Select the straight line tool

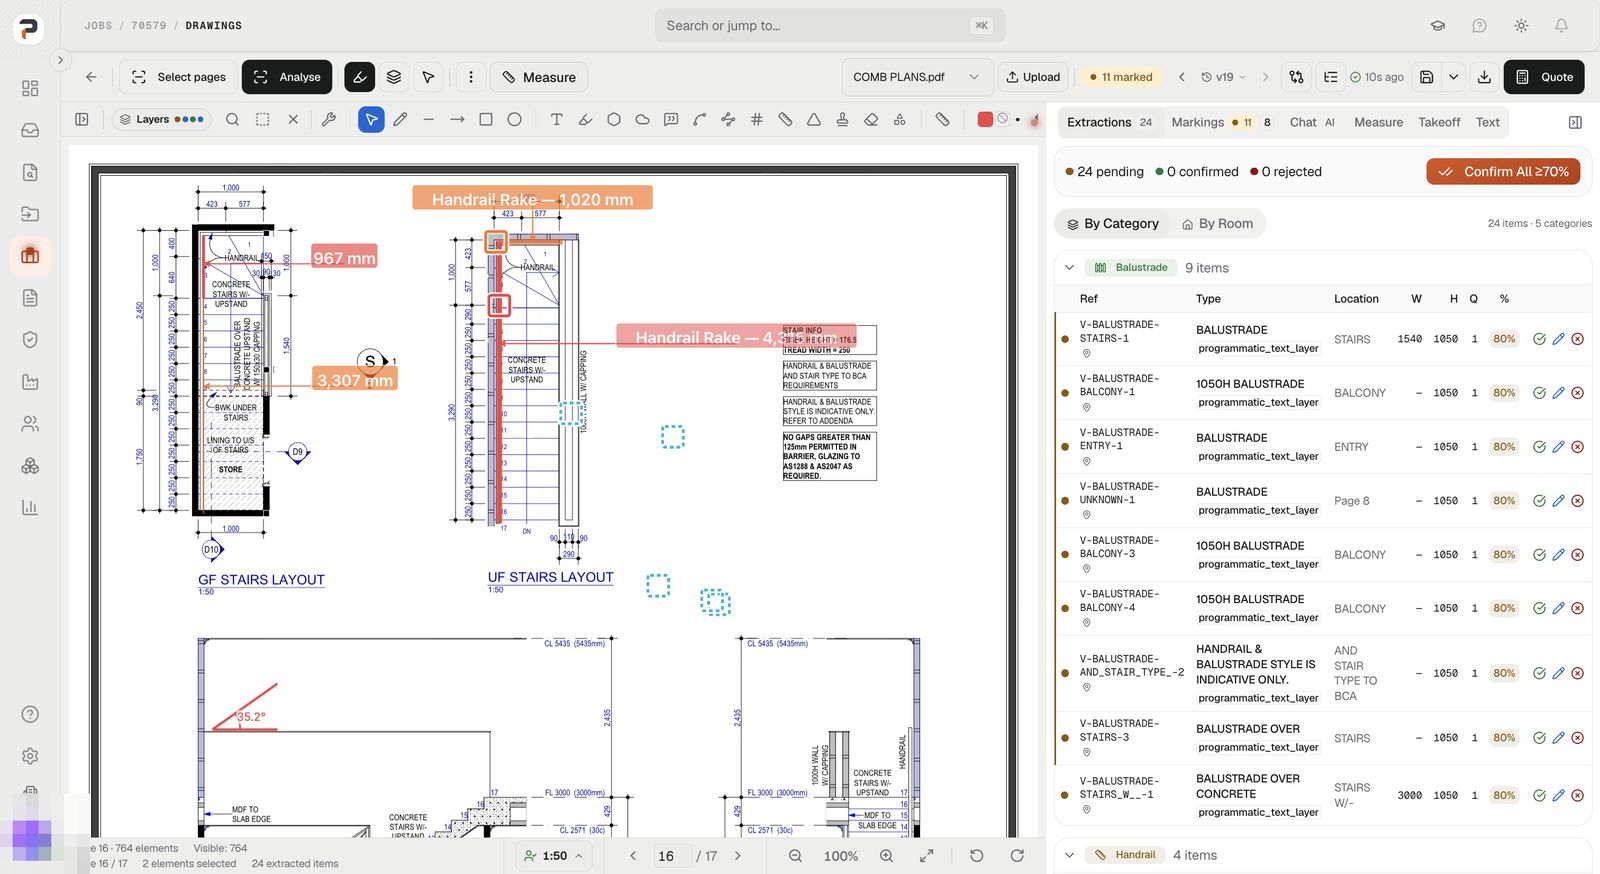point(429,119)
